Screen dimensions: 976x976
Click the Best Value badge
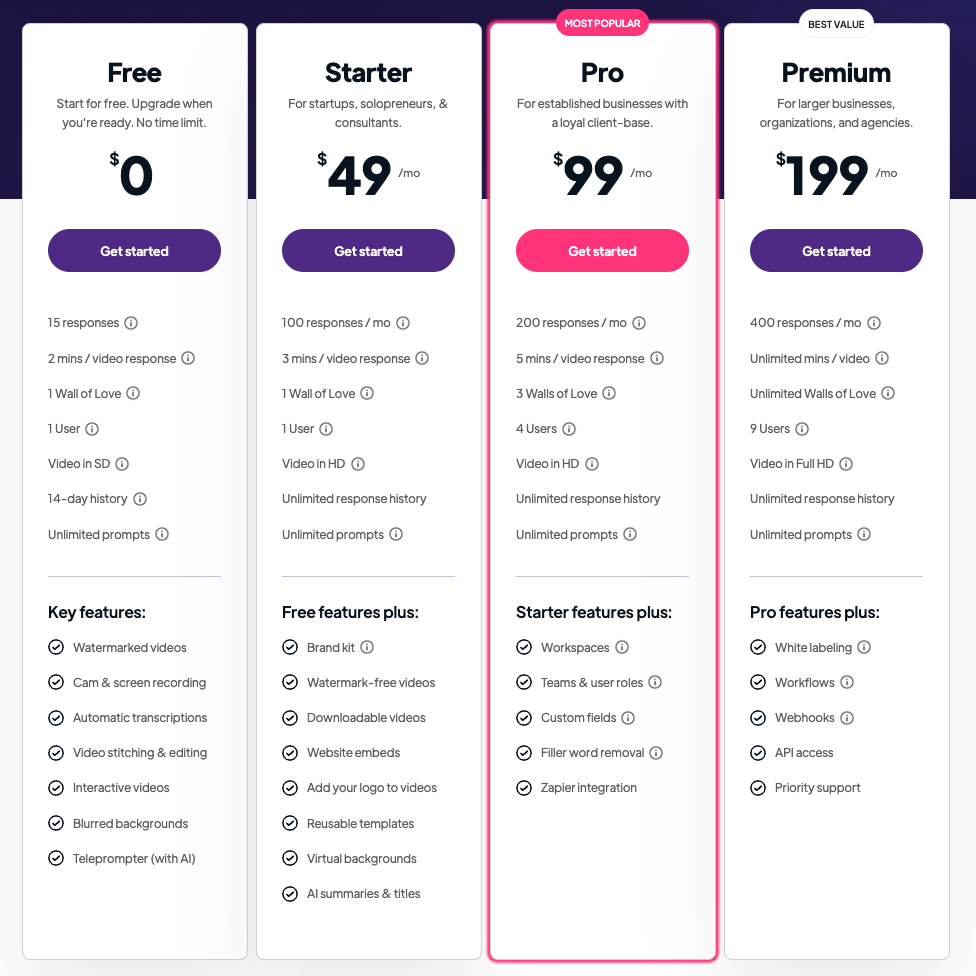click(x=836, y=24)
